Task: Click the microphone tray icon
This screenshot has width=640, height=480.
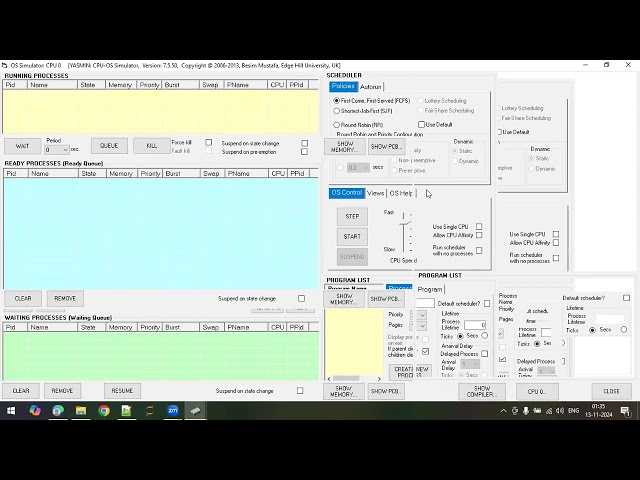Action: tap(525, 411)
